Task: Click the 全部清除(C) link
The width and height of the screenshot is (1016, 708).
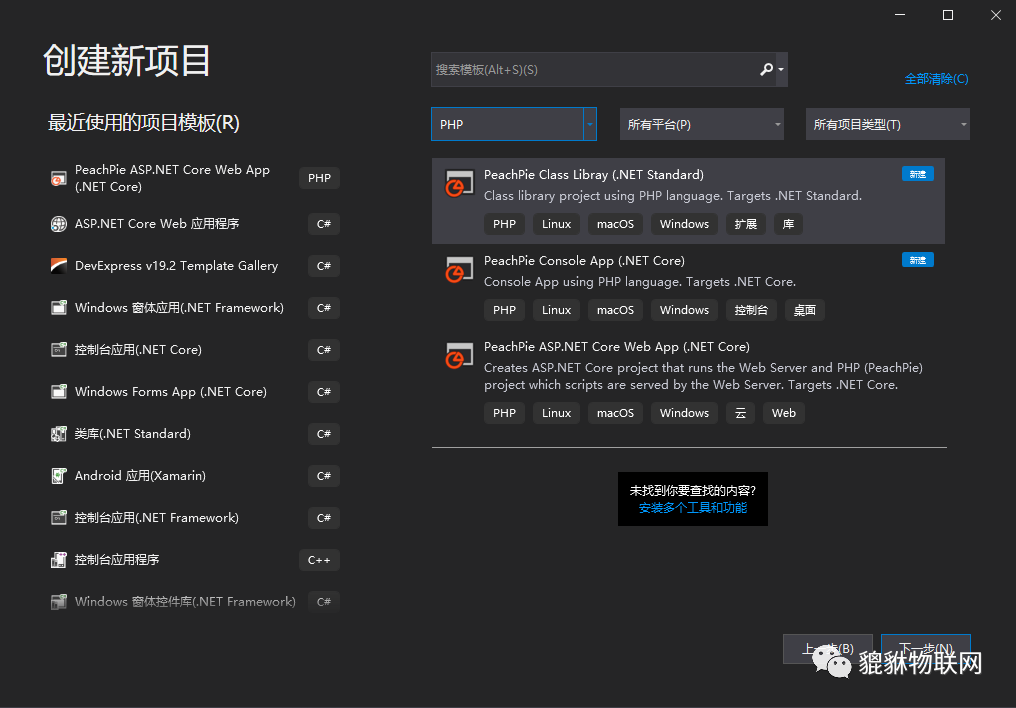Action: click(x=936, y=79)
